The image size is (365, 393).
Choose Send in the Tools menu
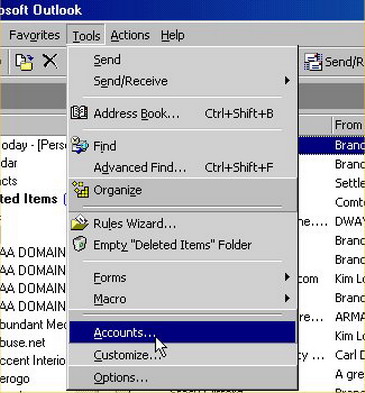(182, 60)
